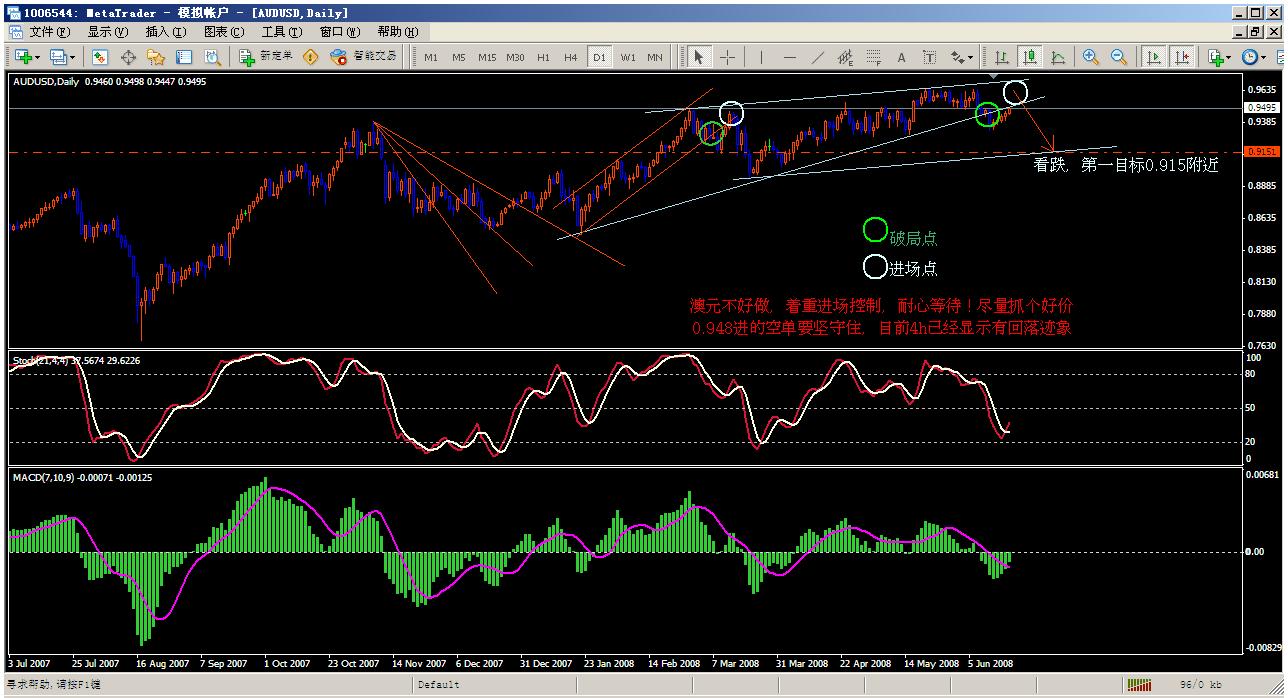This screenshot has height=698, width=1288.
Task: Open the New Chart dropdown arrow
Action: tap(37, 57)
